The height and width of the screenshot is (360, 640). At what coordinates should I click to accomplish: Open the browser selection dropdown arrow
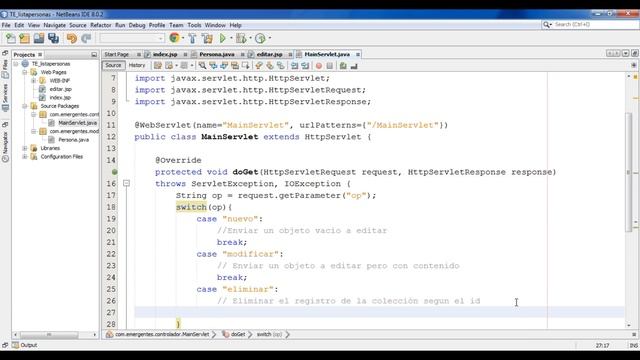click(183, 38)
